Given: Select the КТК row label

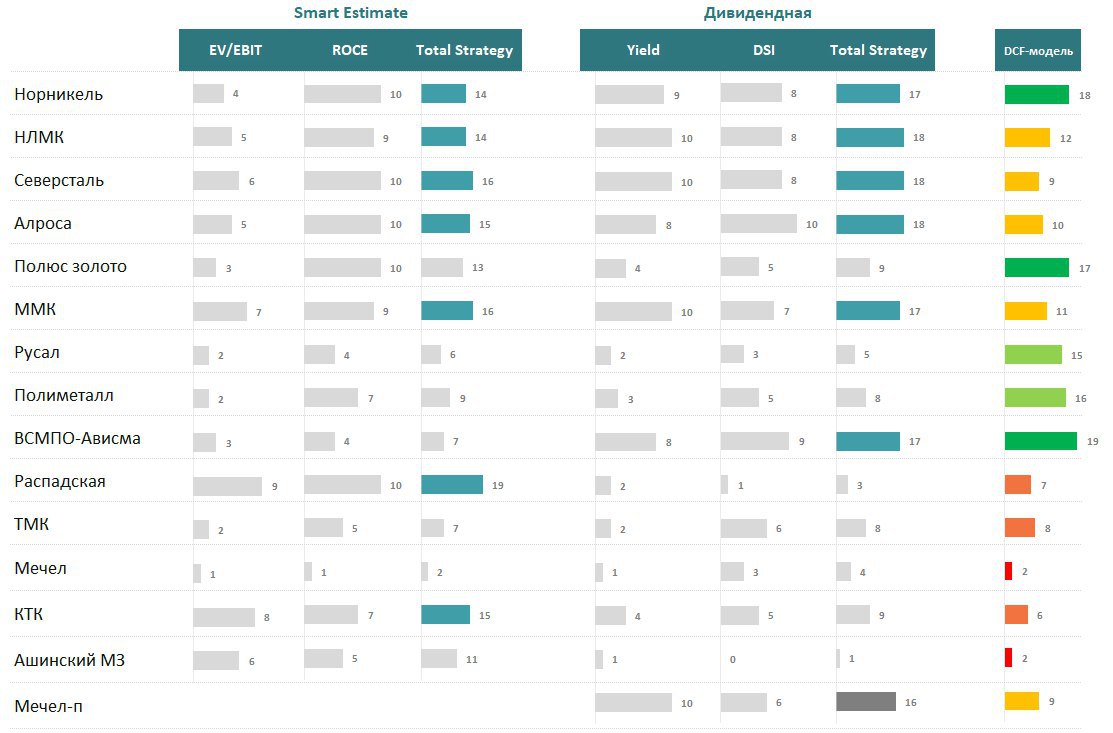Looking at the screenshot, I should 28,614.
